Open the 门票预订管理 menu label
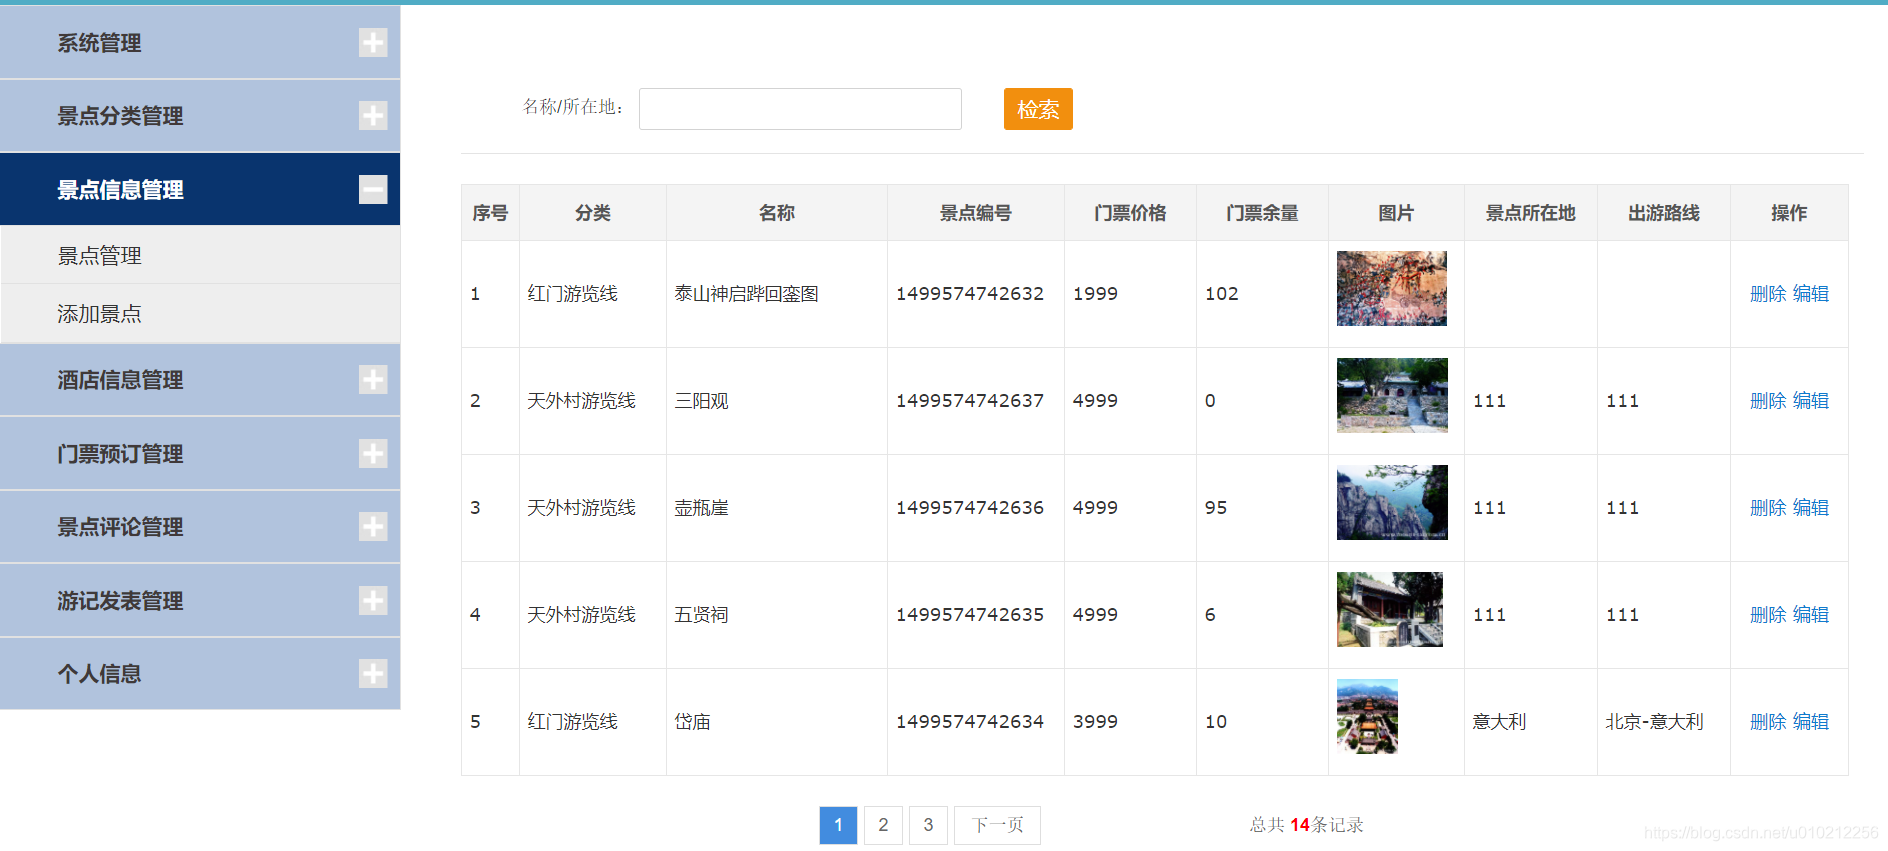This screenshot has height=851, width=1888. (x=120, y=454)
